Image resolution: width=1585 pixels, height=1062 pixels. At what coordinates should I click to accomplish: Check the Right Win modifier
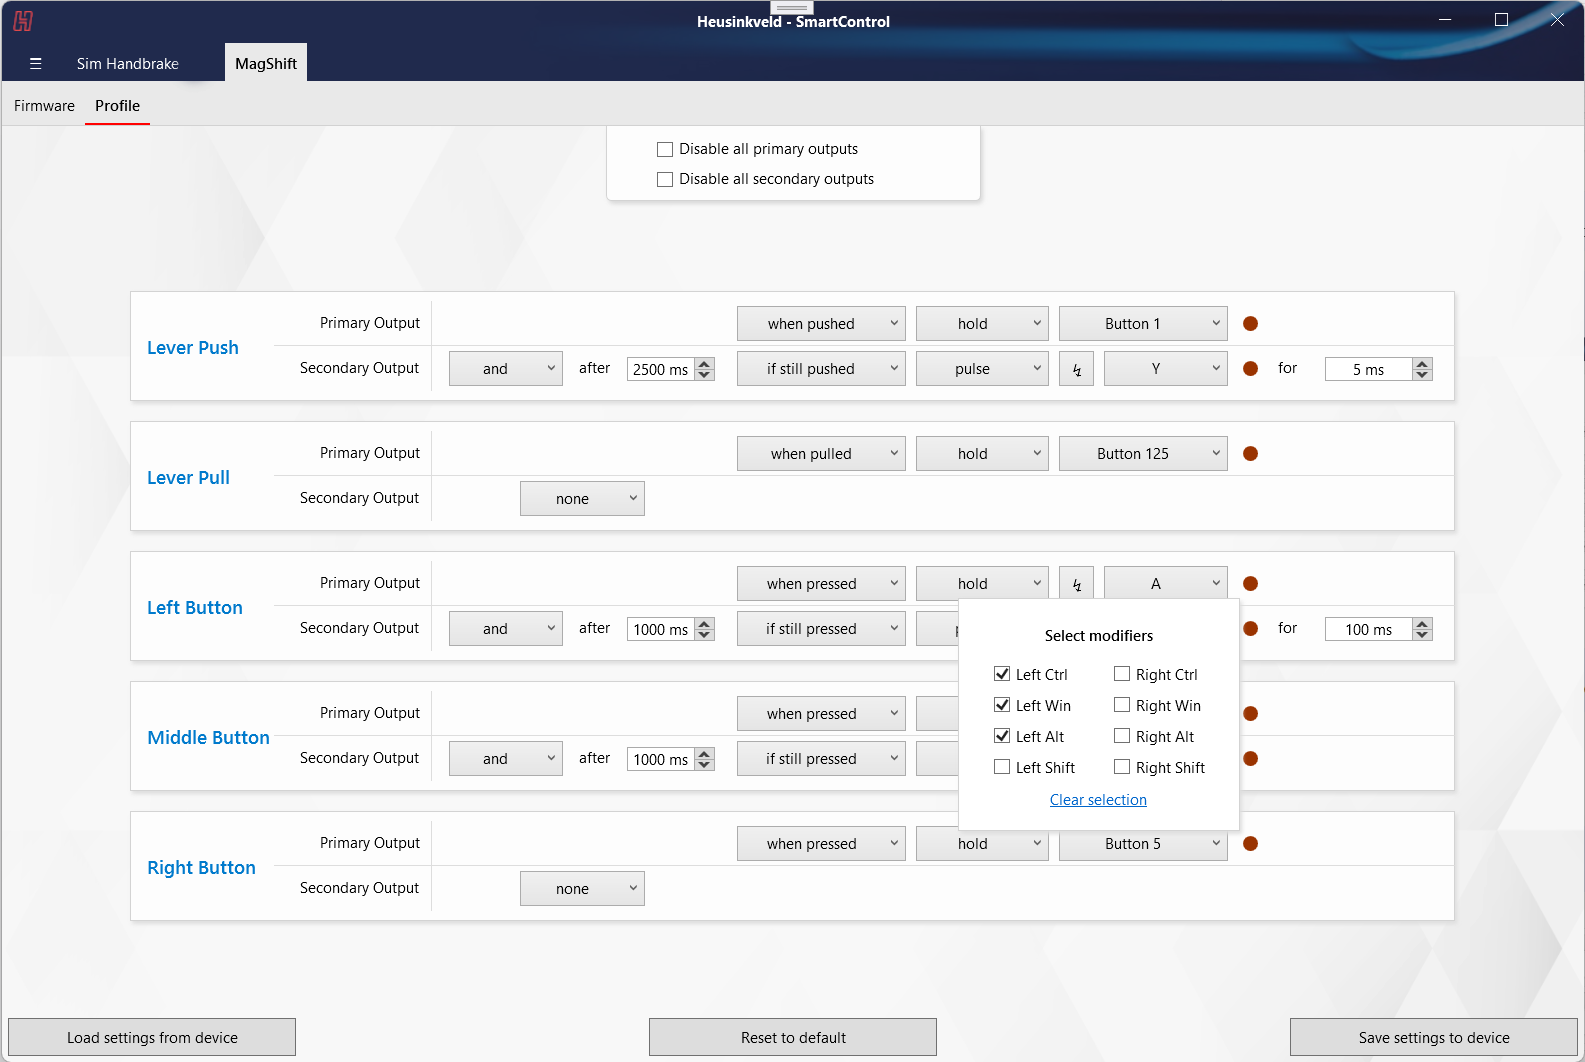[x=1122, y=705]
